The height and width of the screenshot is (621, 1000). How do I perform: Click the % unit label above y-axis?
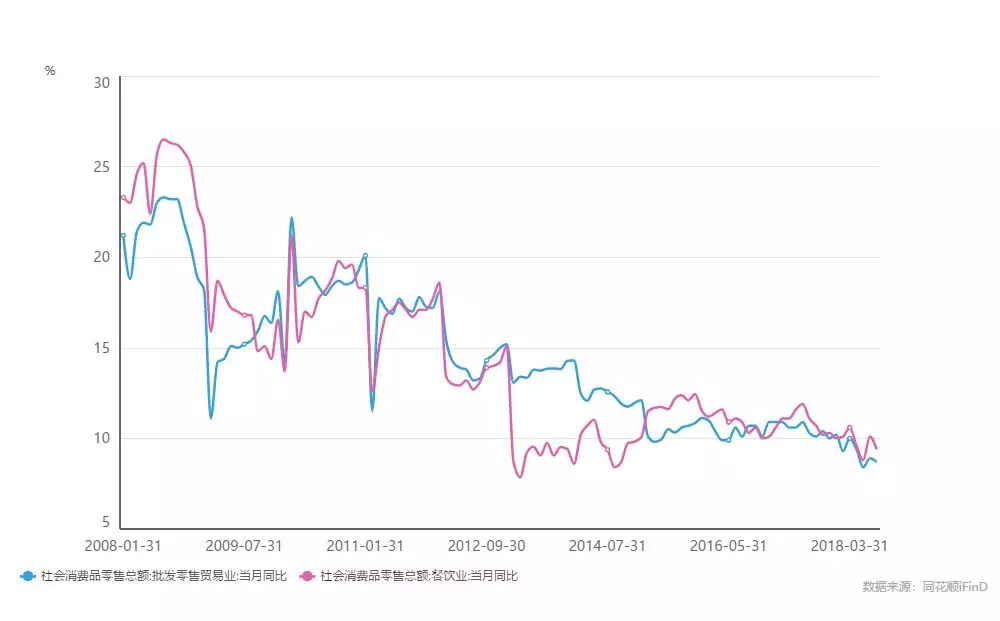pos(50,70)
